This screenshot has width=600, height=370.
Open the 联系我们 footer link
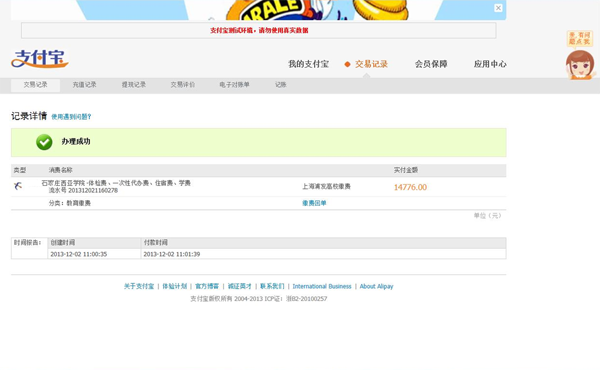(x=272, y=286)
